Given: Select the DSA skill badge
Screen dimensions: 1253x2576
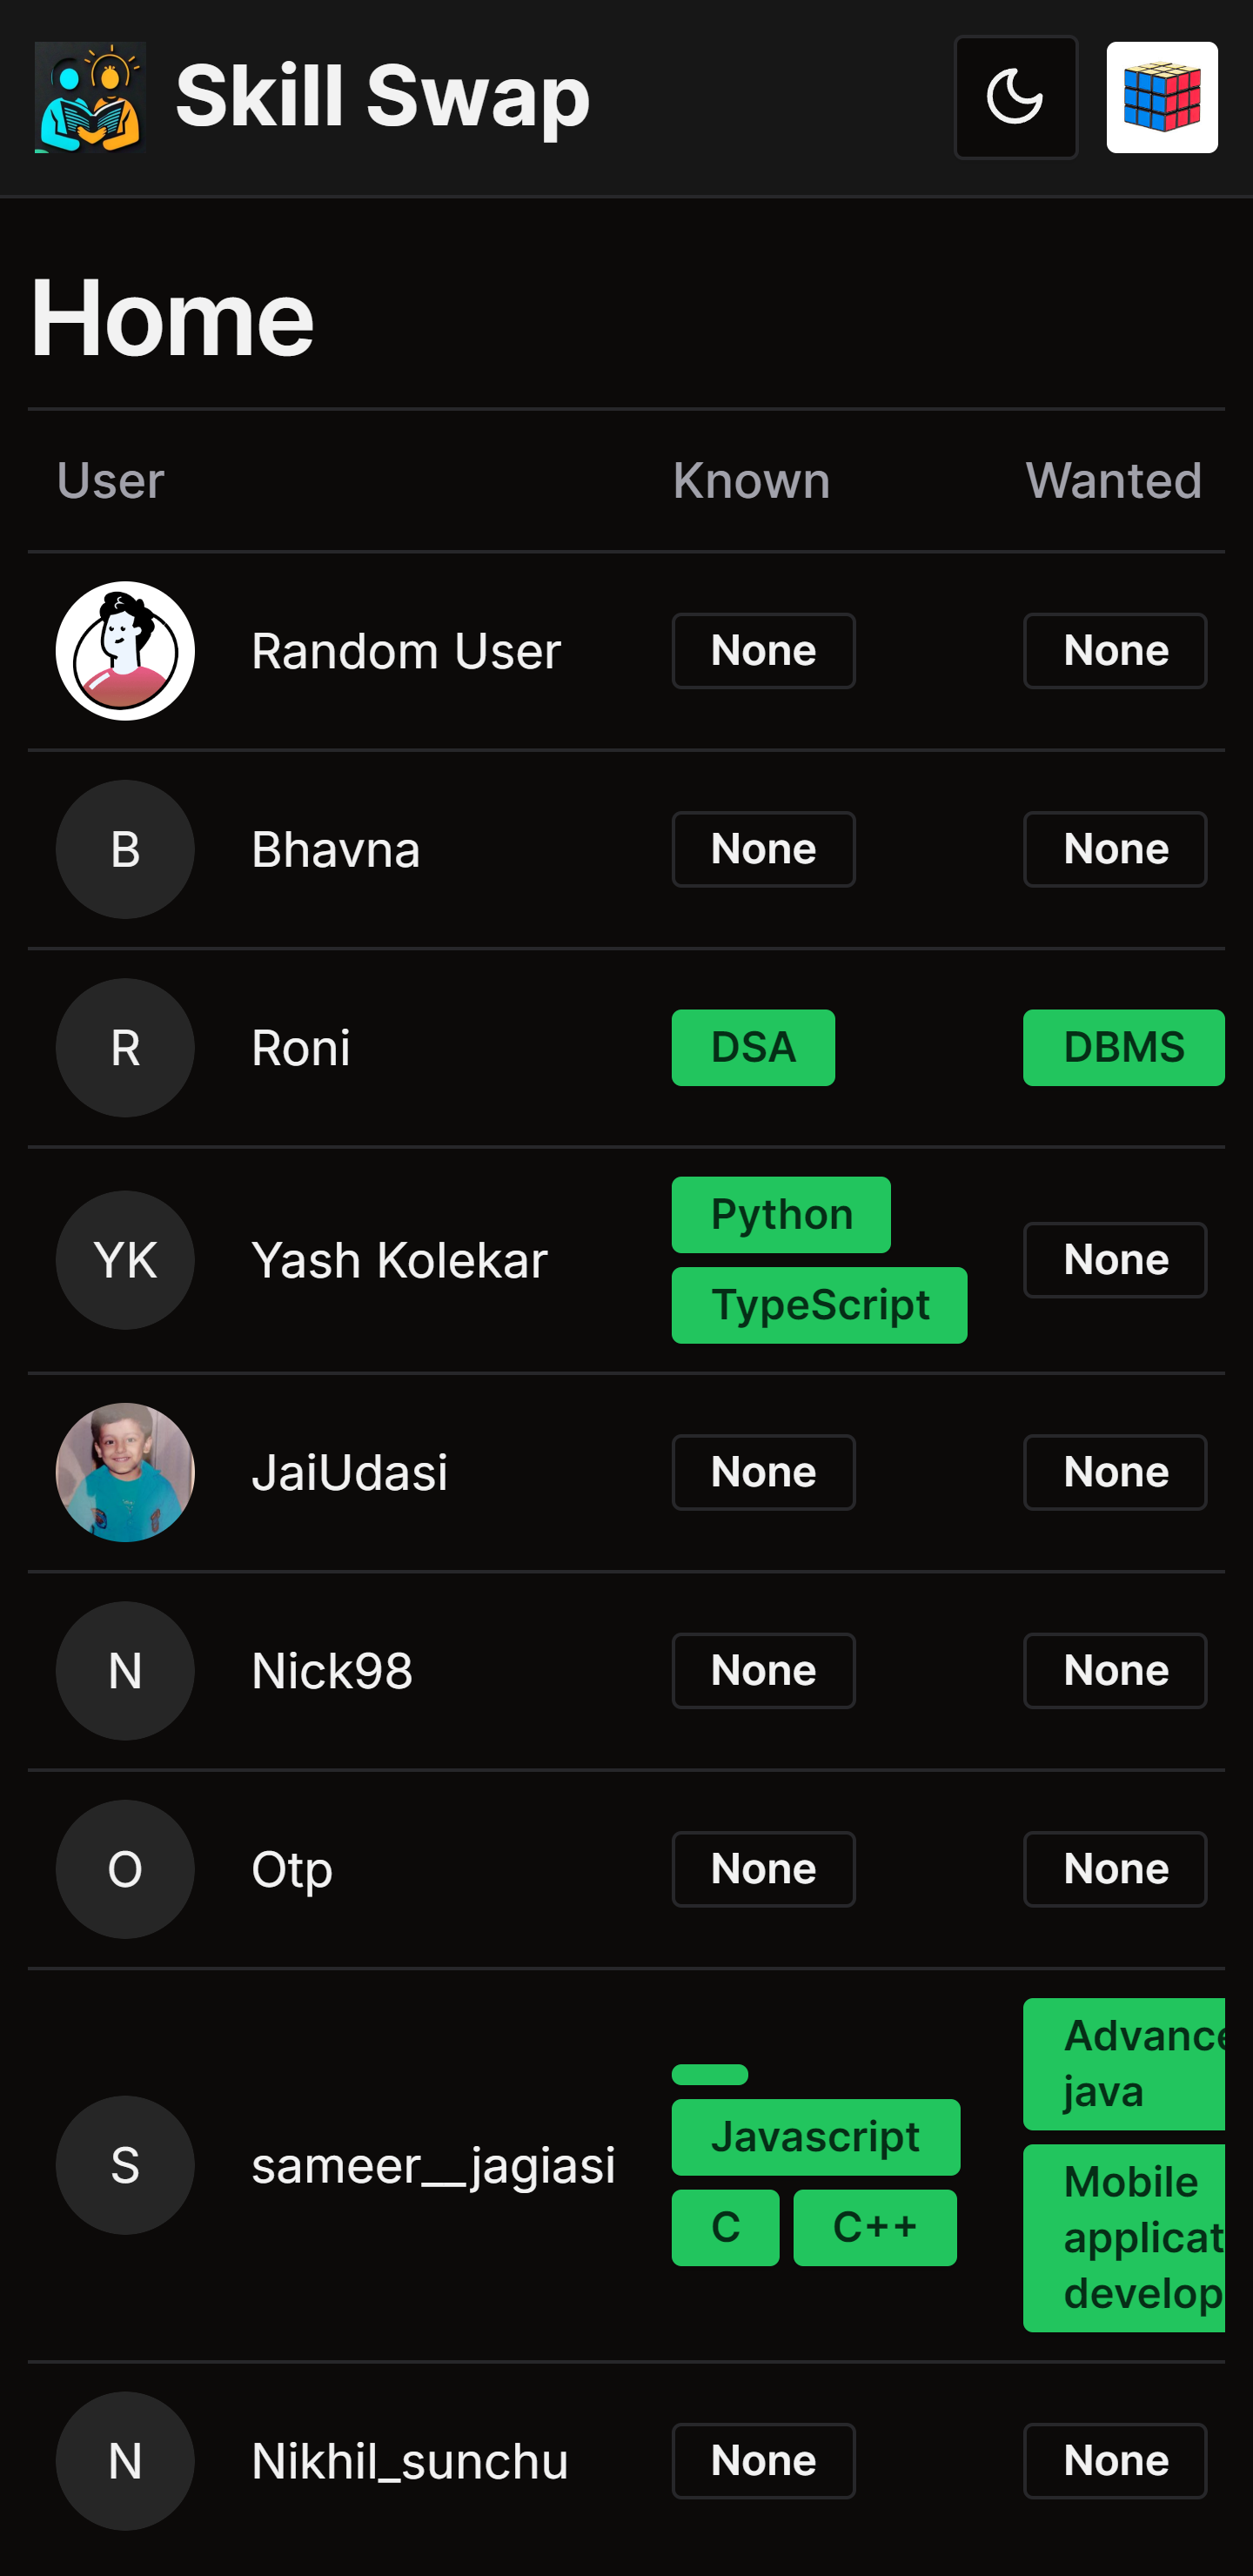Looking at the screenshot, I should pos(753,1047).
